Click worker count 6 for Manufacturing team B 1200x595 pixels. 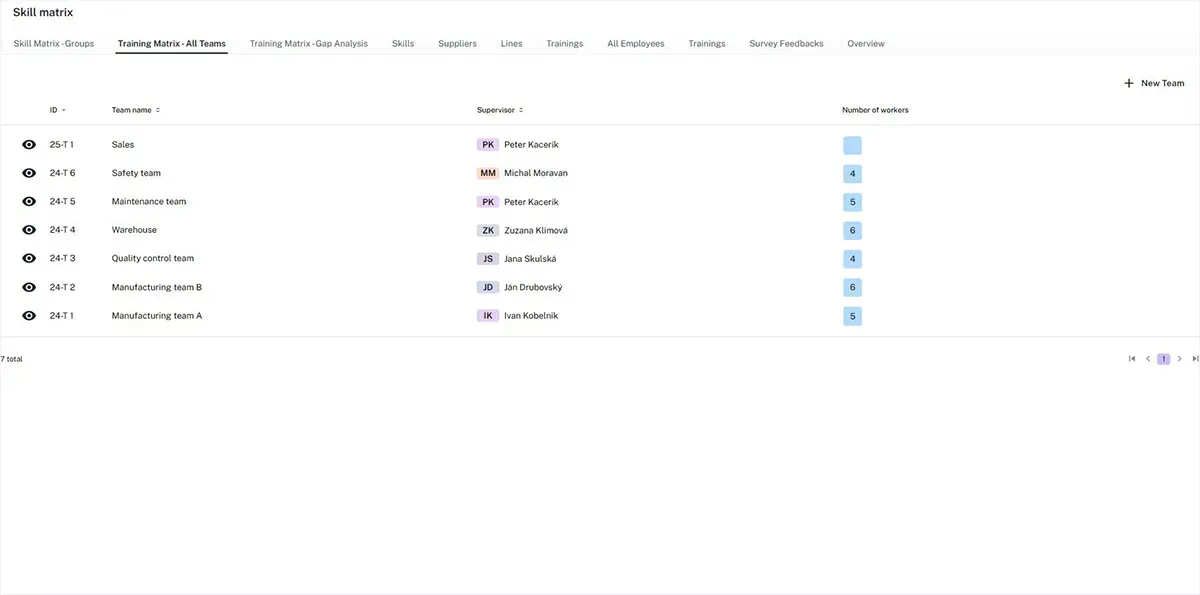(x=852, y=288)
